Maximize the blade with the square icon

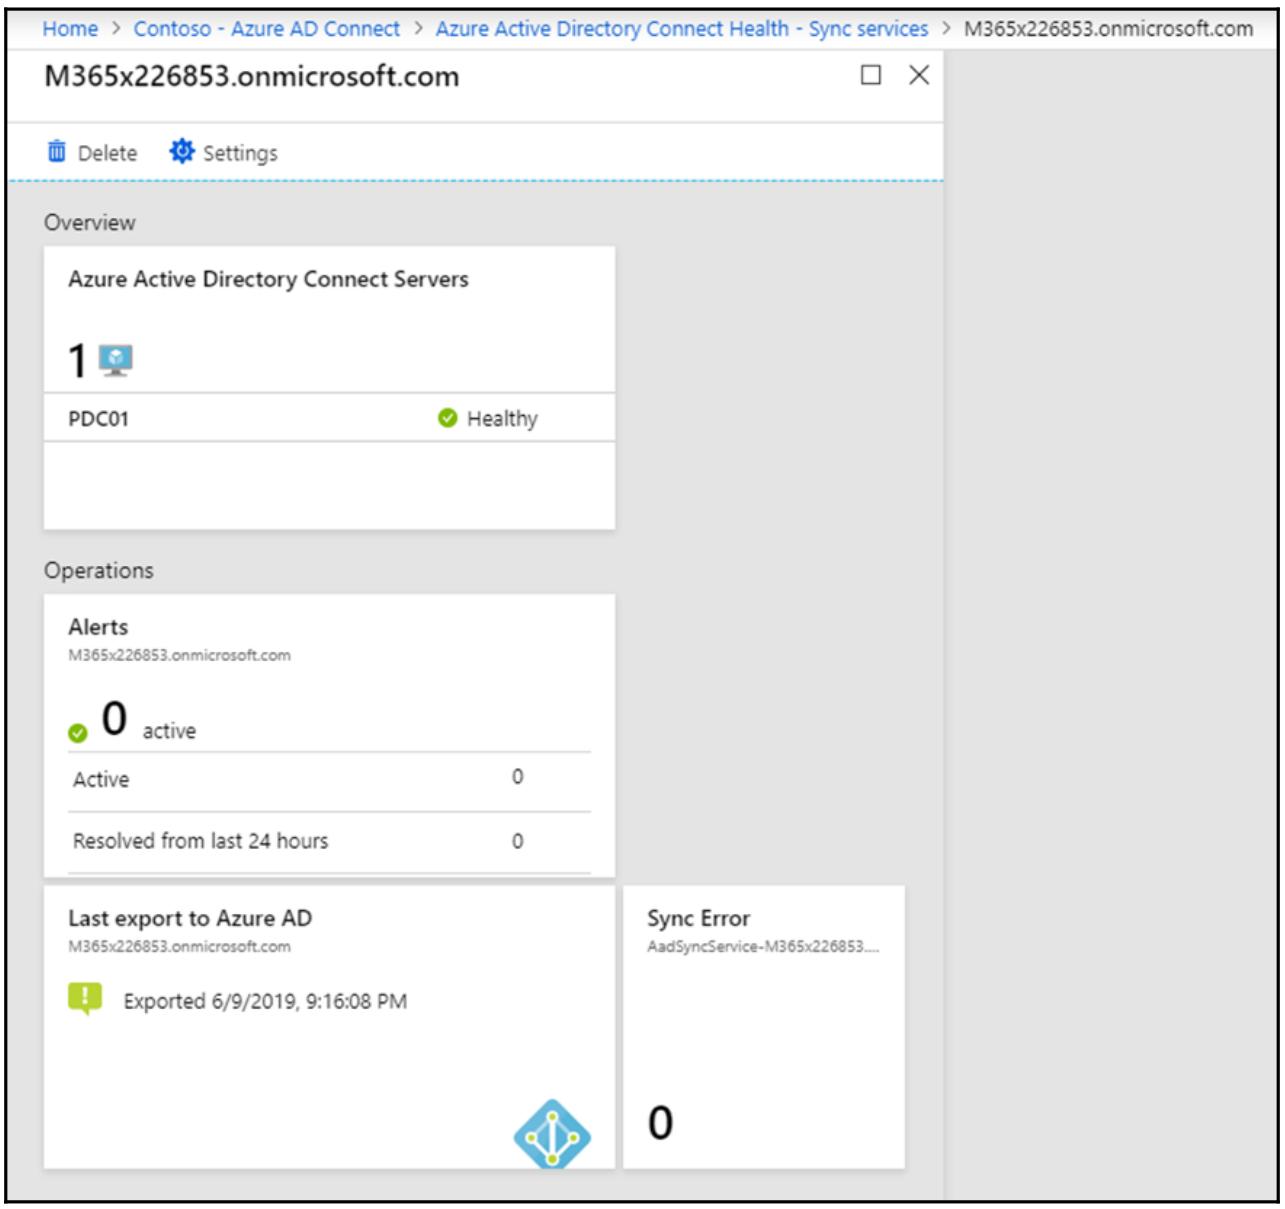coord(871,75)
